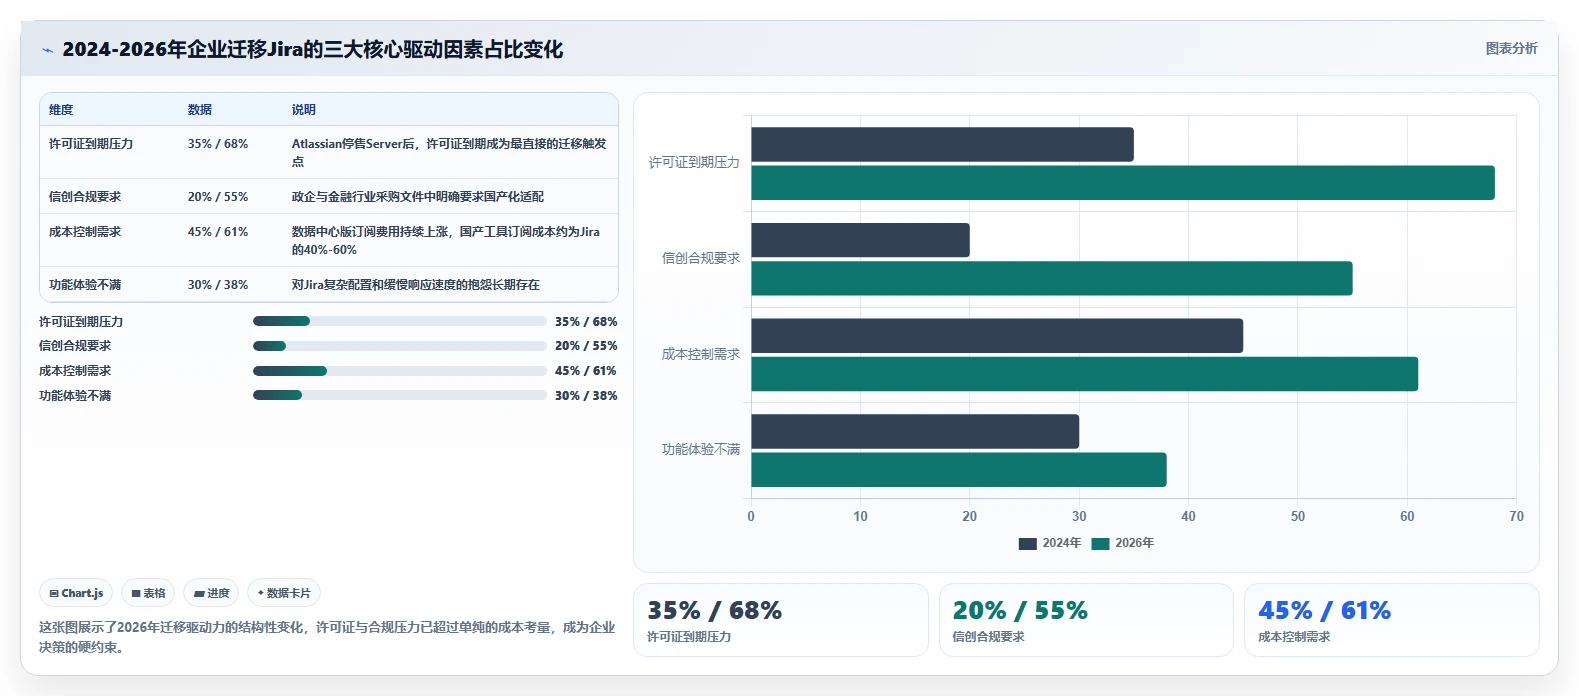The height and width of the screenshot is (696, 1579).
Task: Click the chart y-axis label 功能体验不满
Action: [701, 450]
